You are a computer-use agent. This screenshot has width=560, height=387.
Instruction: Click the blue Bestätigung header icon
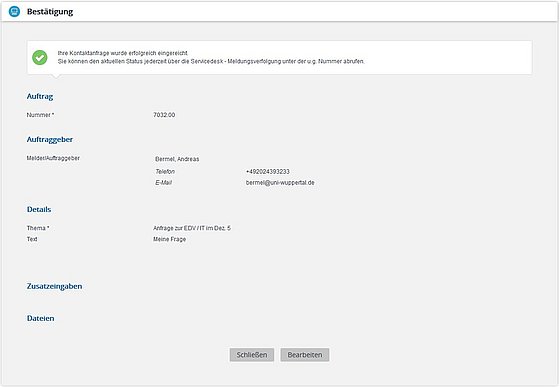[x=14, y=11]
